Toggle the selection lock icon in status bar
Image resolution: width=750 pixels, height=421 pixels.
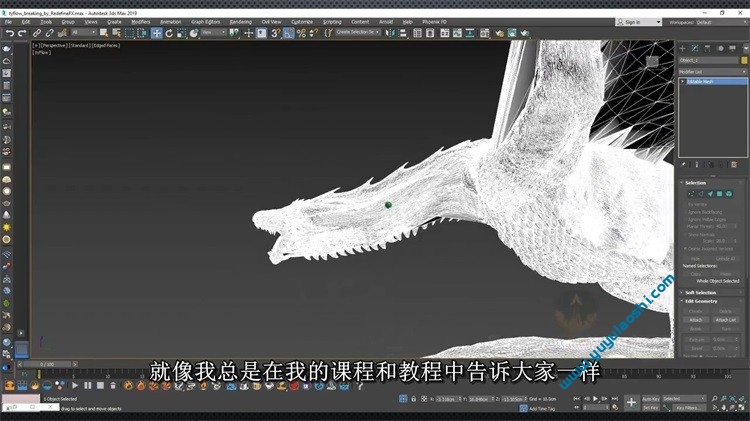pos(413,399)
